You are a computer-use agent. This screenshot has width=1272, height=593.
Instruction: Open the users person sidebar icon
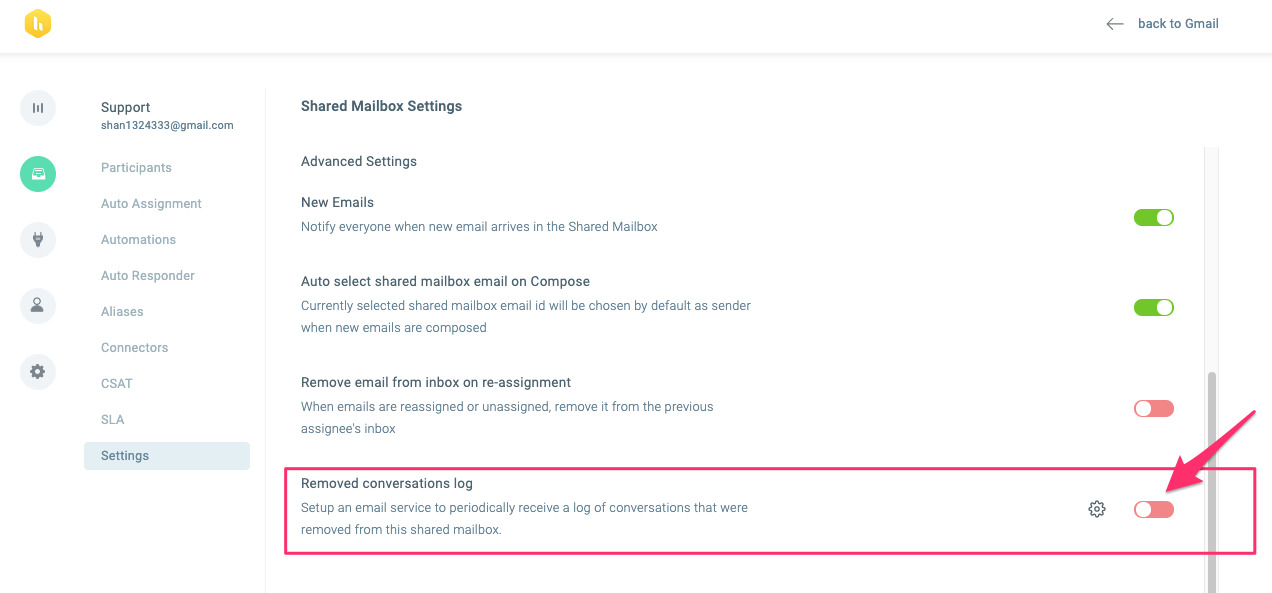(38, 306)
